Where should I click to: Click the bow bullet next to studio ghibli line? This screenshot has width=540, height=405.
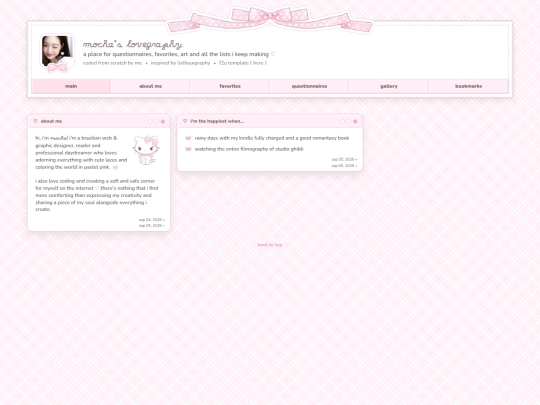pyautogui.click(x=188, y=149)
